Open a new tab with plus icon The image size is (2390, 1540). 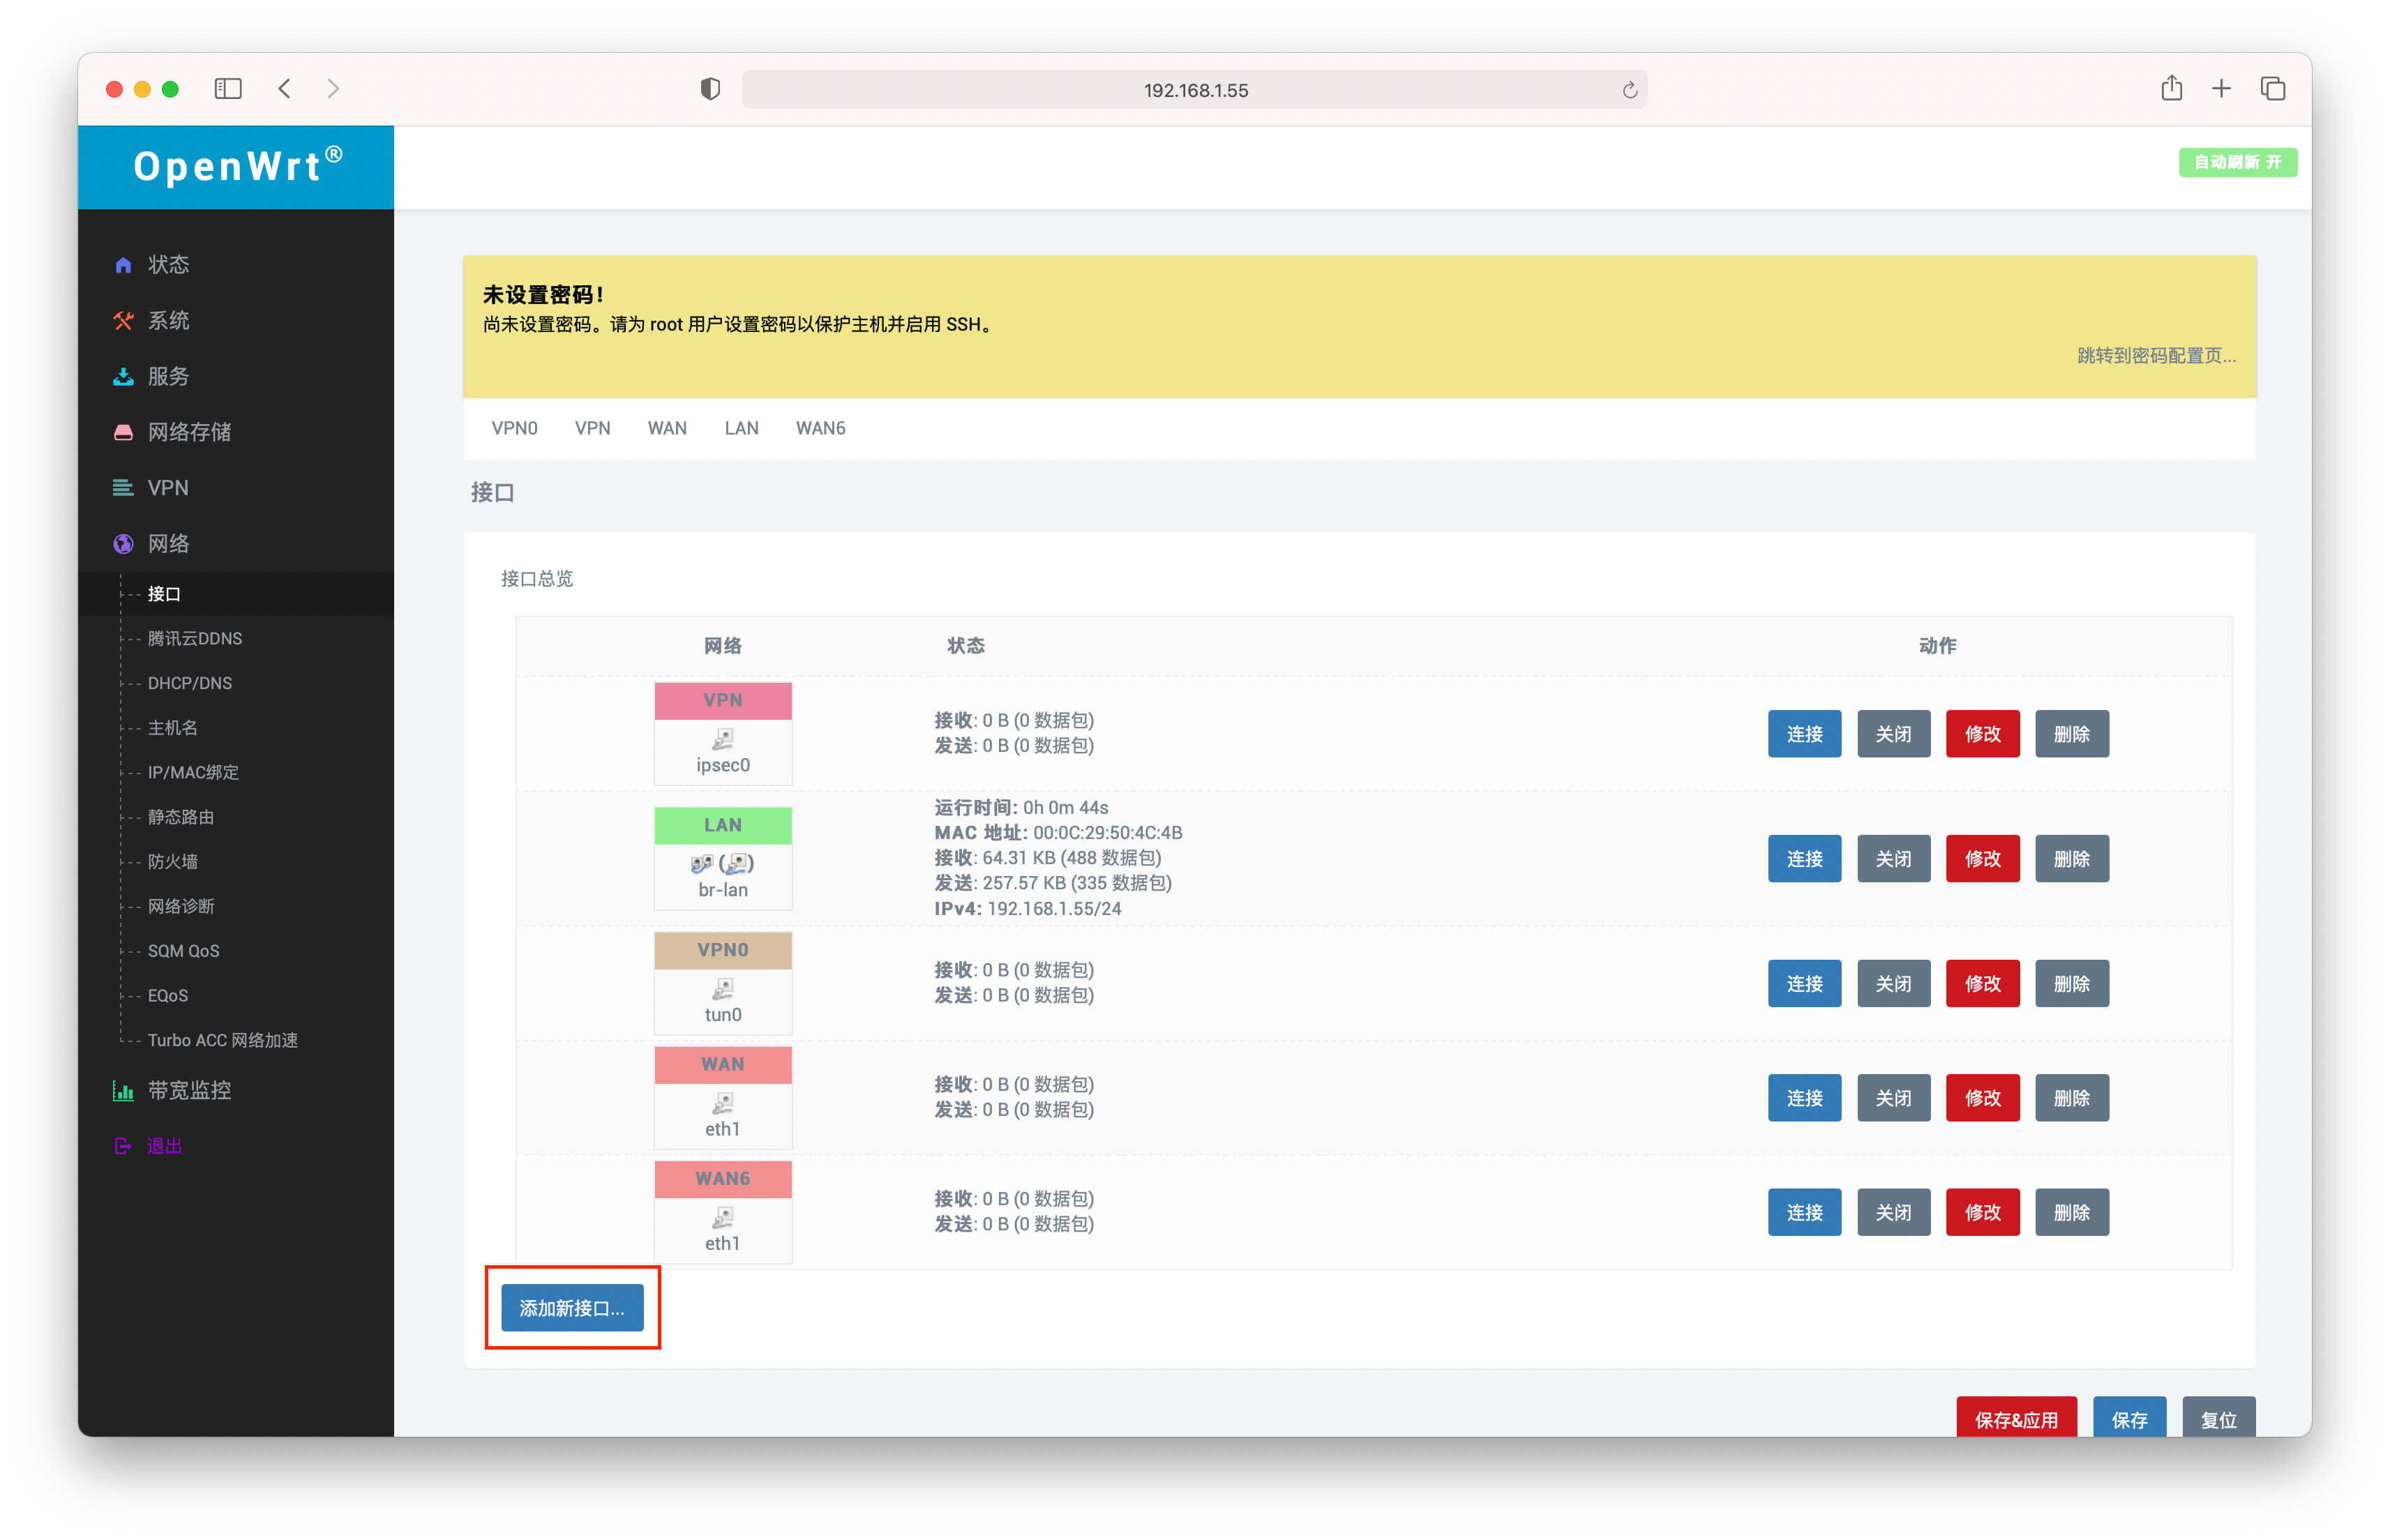pyautogui.click(x=2221, y=89)
